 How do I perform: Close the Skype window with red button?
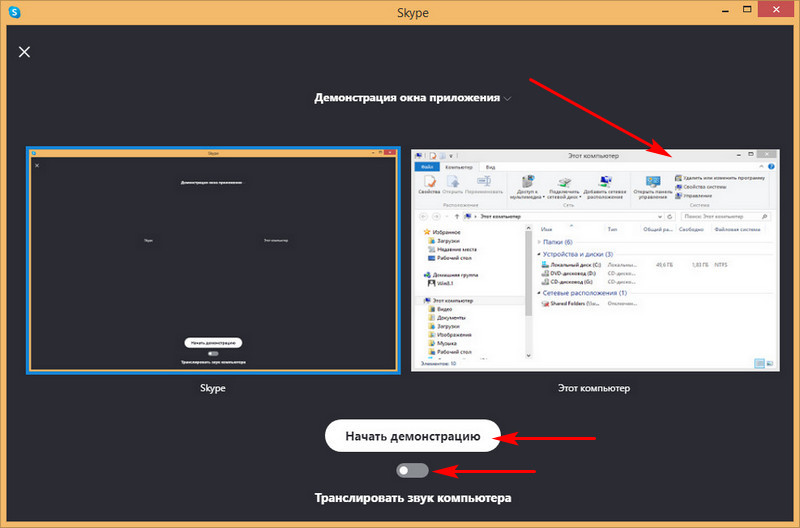776,10
